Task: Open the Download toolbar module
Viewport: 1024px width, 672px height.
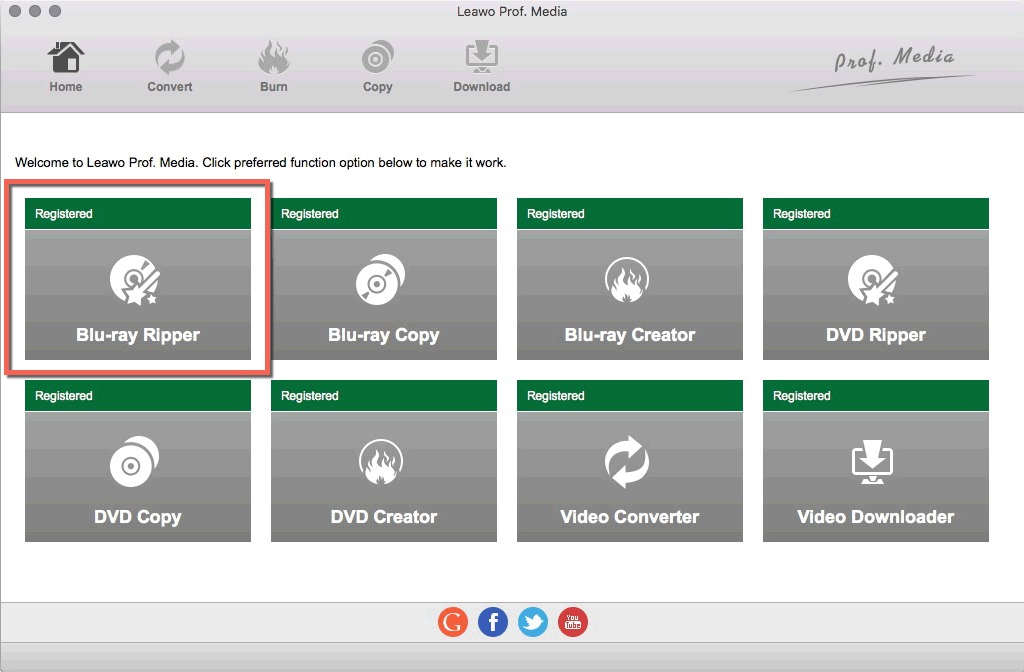Action: [x=482, y=67]
